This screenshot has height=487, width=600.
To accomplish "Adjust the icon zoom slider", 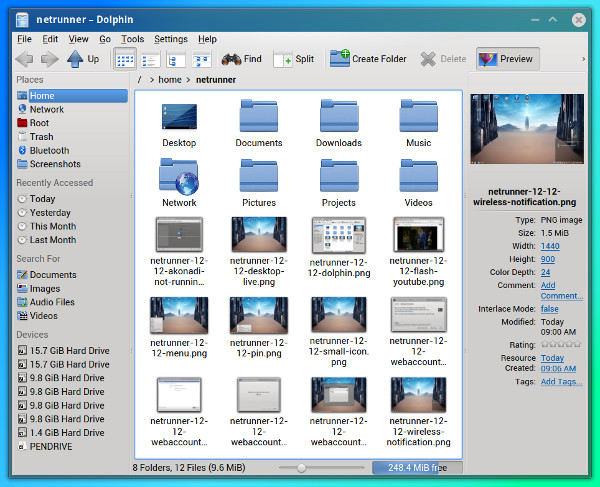I will (302, 468).
